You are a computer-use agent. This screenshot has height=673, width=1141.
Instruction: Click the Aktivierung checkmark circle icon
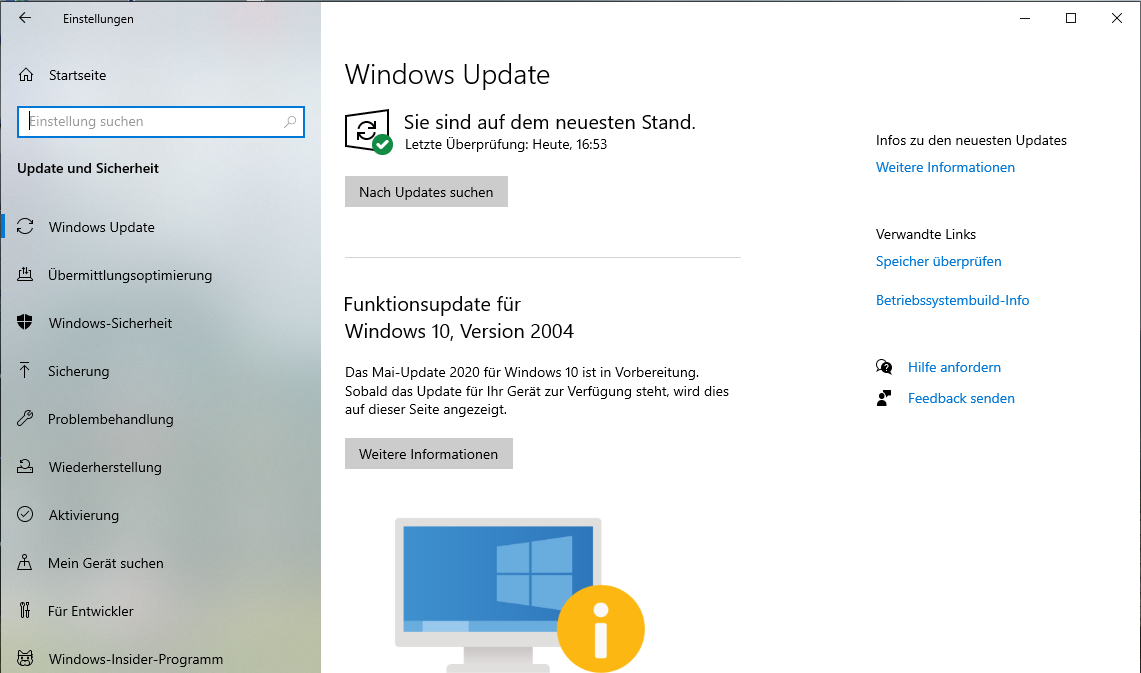tap(25, 514)
